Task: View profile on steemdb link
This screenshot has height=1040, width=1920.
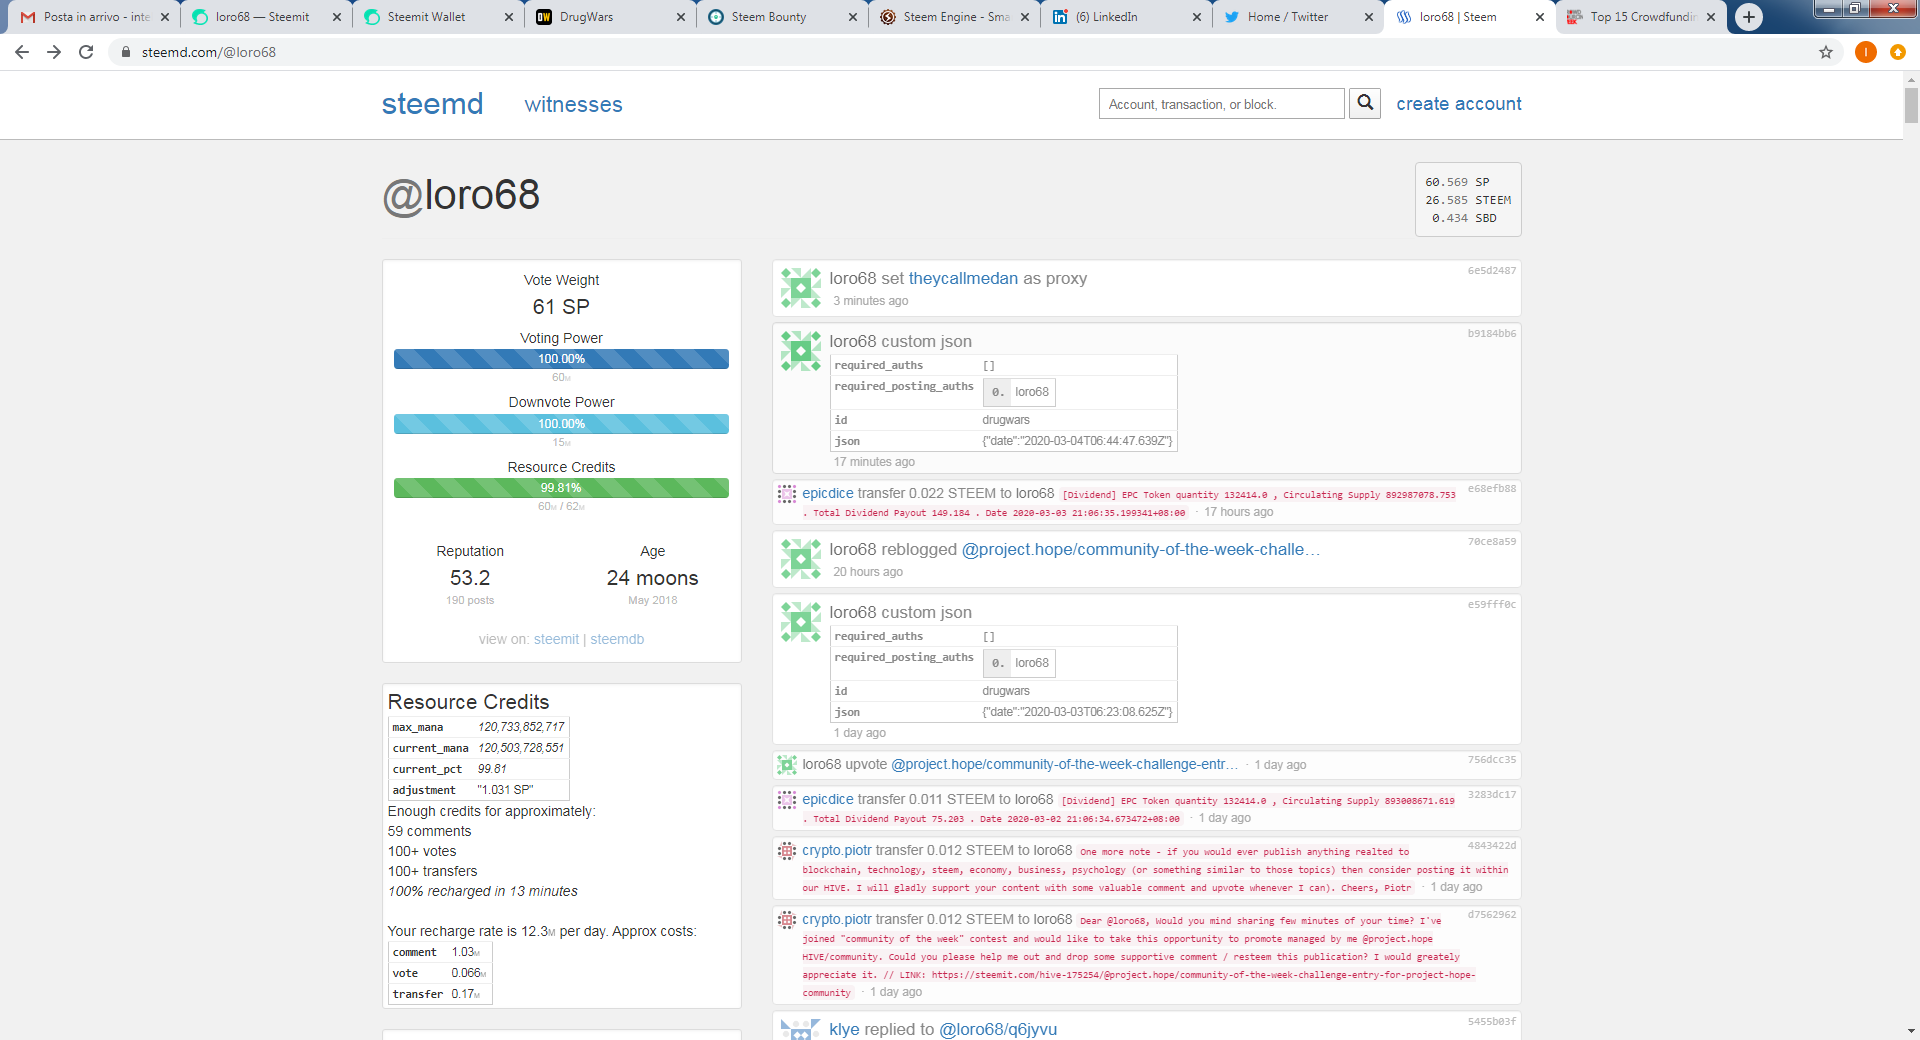Action: pyautogui.click(x=617, y=639)
